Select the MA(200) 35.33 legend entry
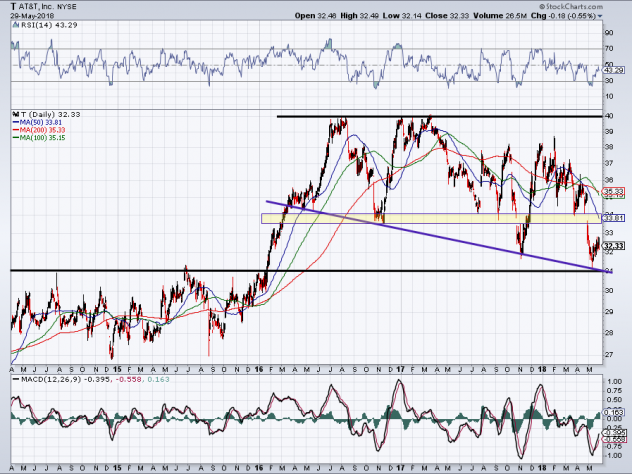Image resolution: width=632 pixels, height=474 pixels. (39, 130)
